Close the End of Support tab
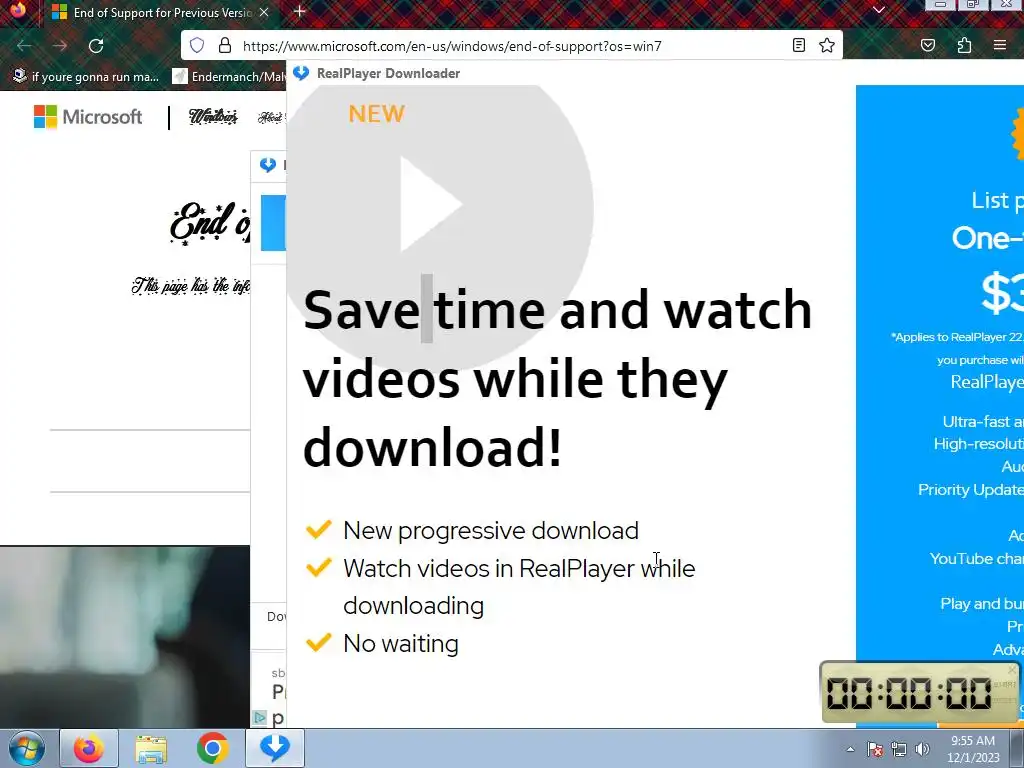 264,12
